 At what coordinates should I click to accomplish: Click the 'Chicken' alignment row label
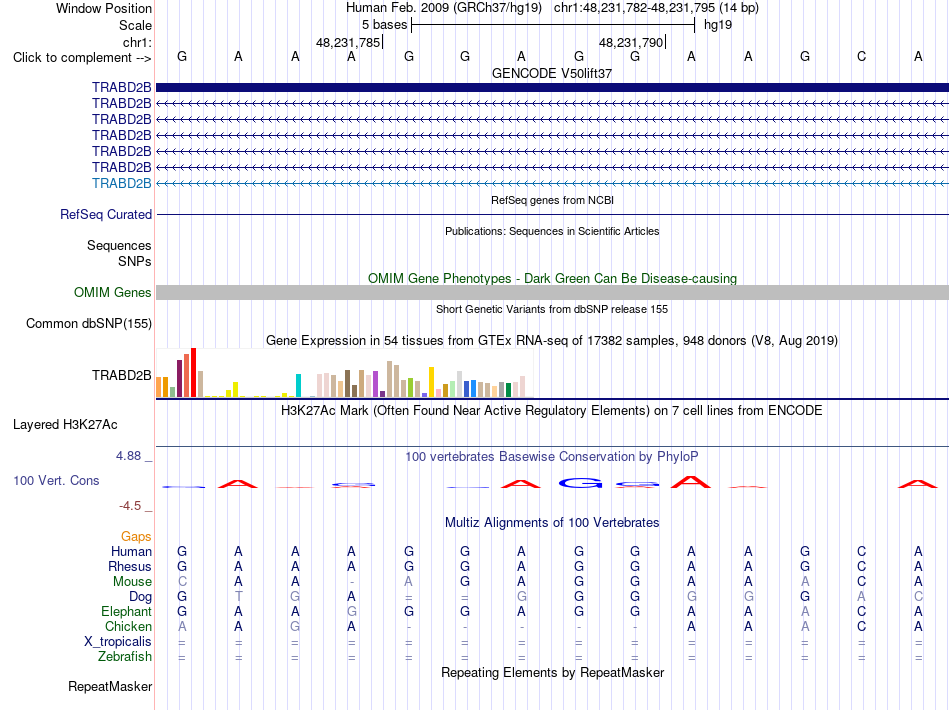coord(128,626)
